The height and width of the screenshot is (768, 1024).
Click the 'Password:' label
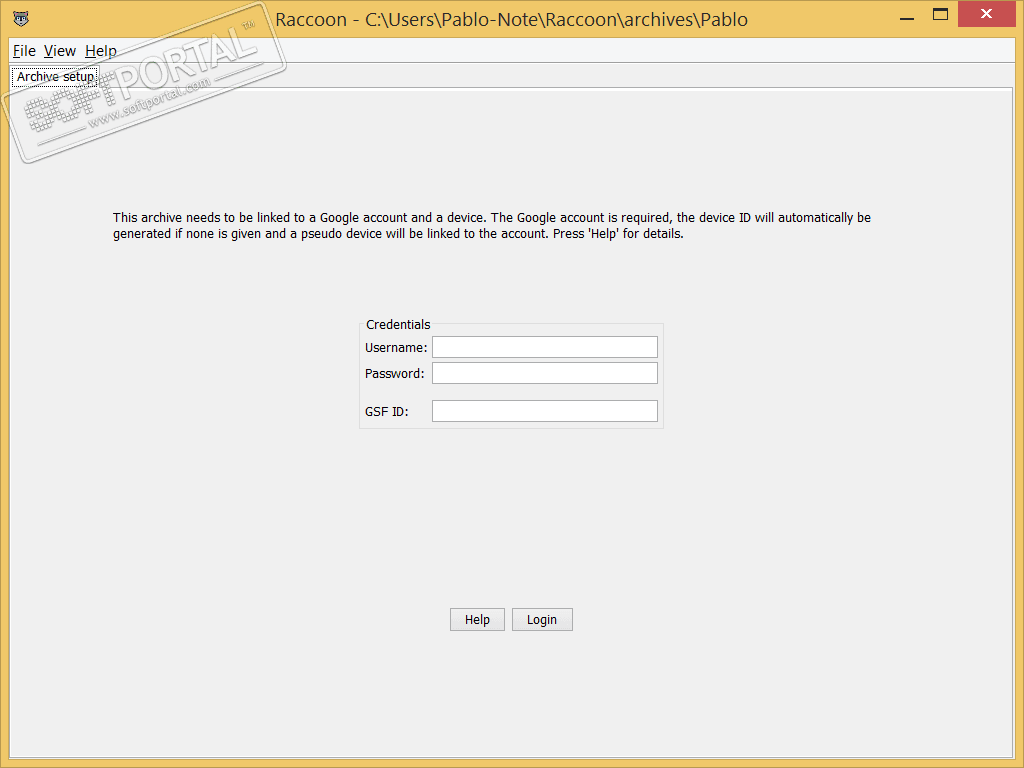tap(394, 374)
